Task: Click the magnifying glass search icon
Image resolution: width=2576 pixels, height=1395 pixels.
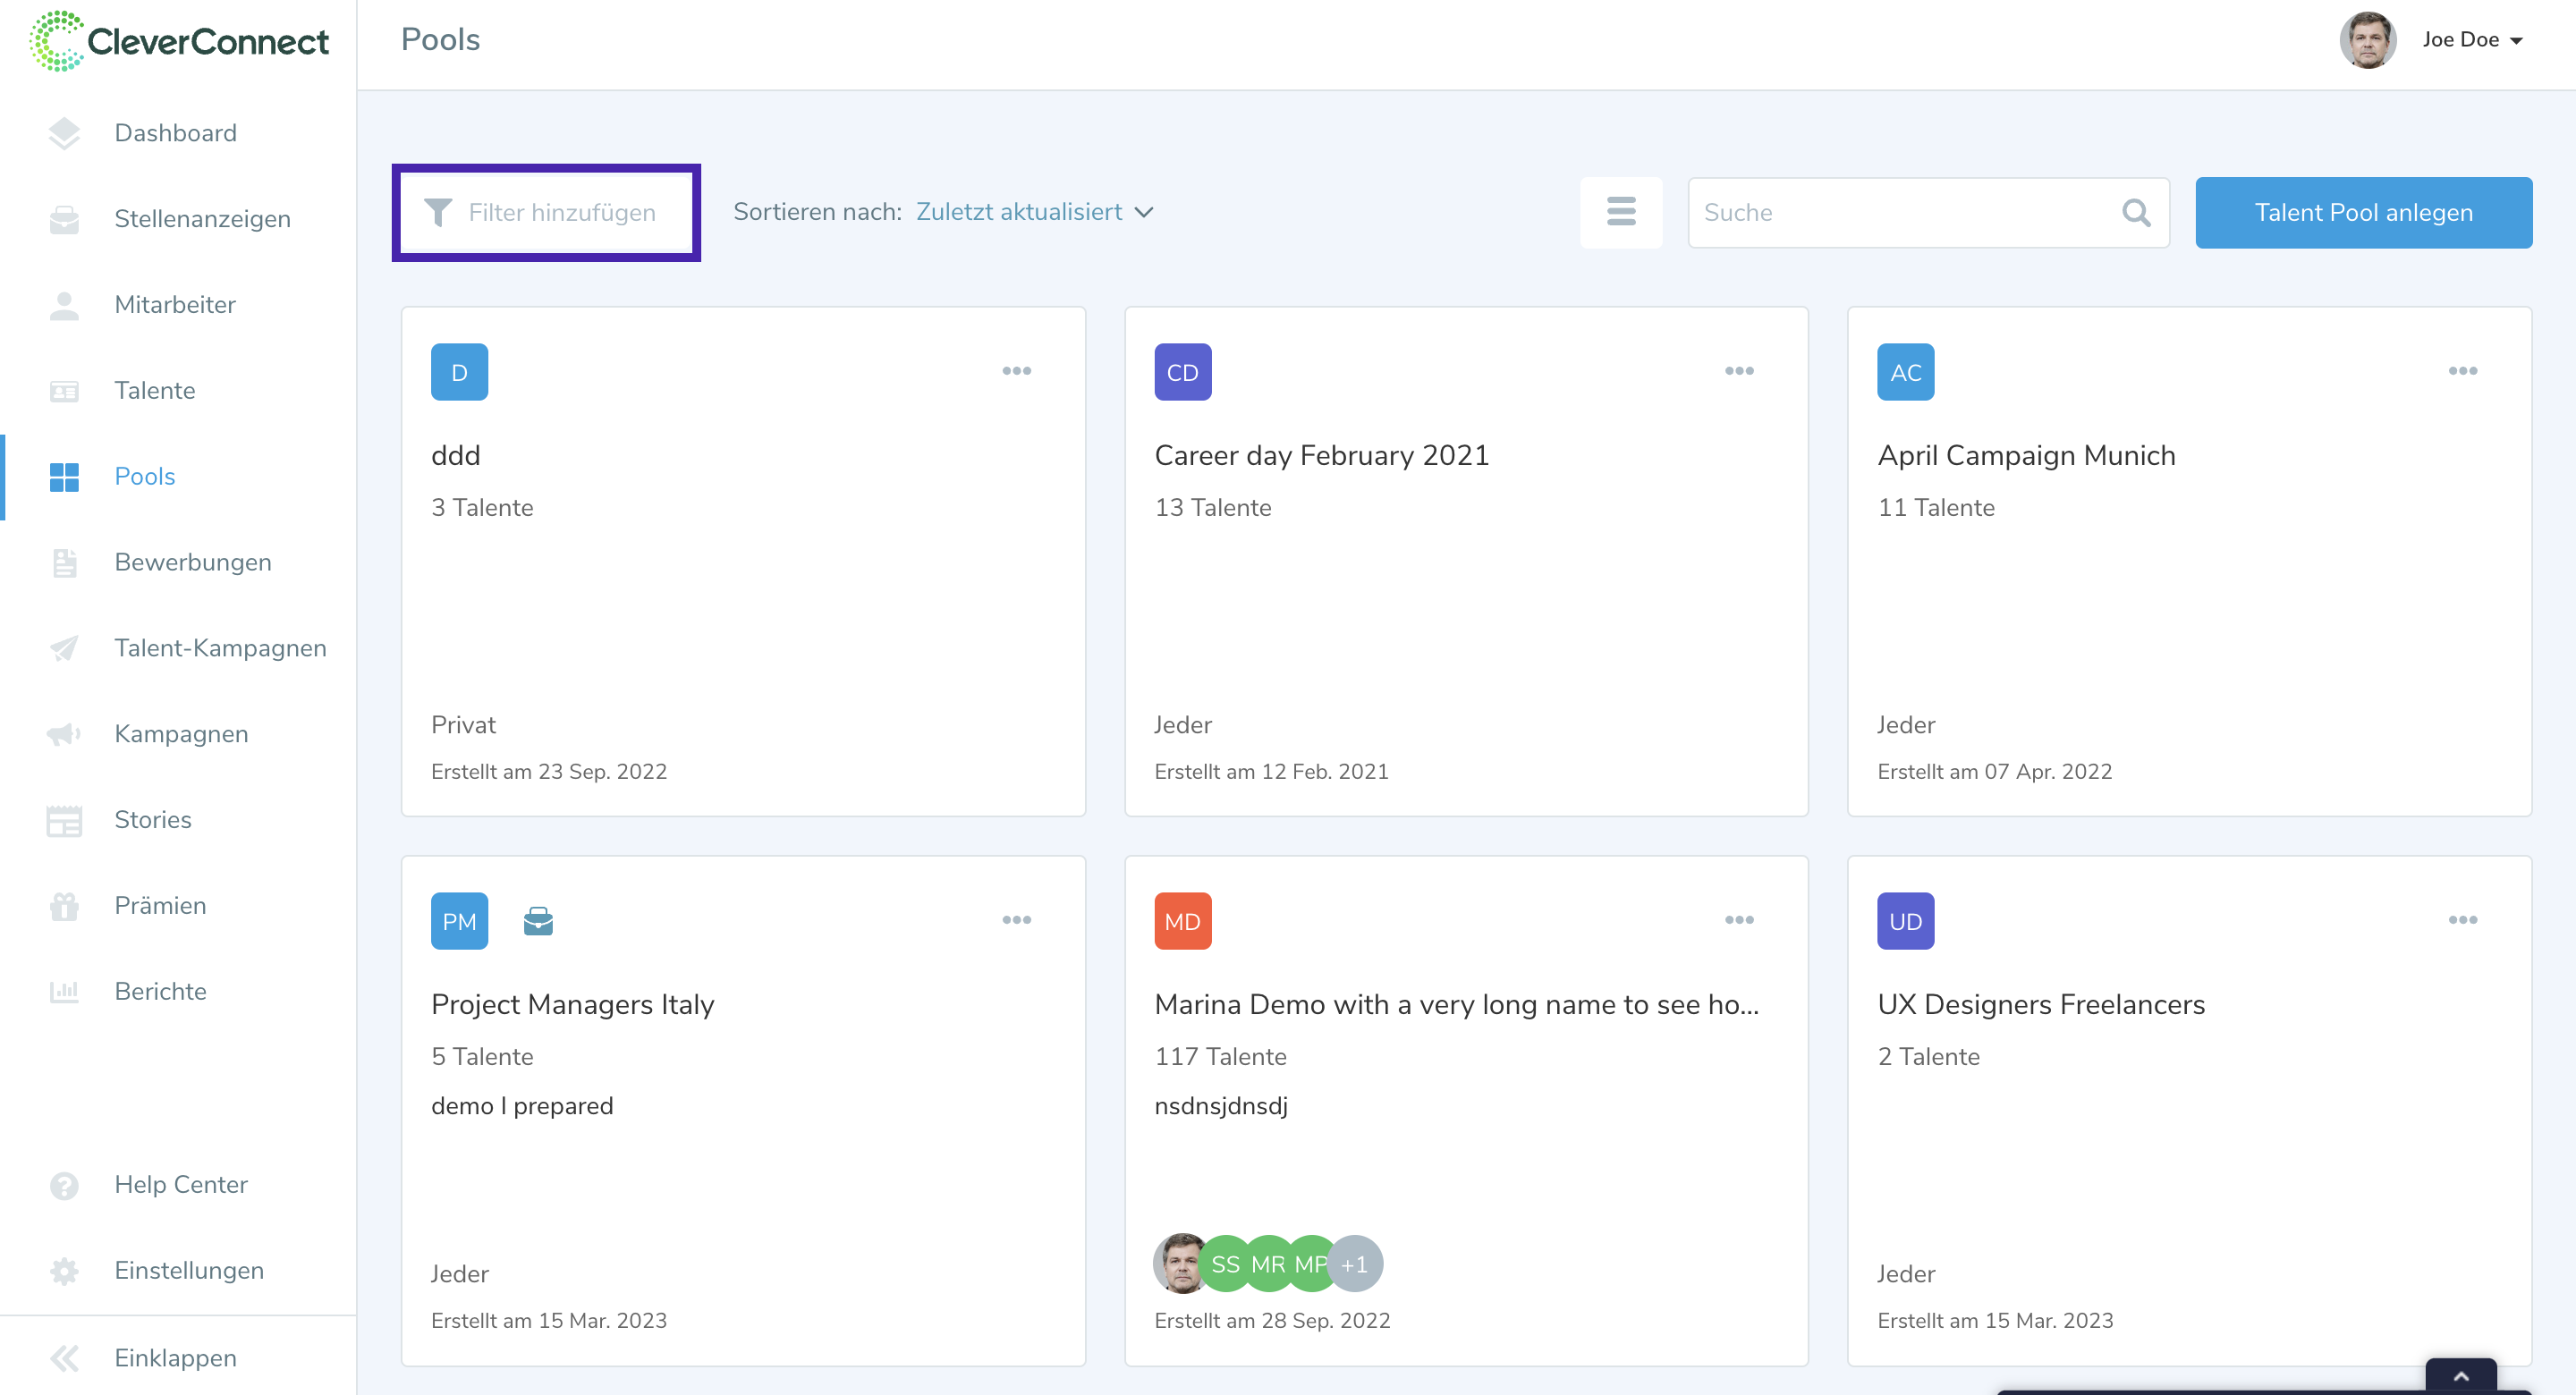Action: point(2135,212)
